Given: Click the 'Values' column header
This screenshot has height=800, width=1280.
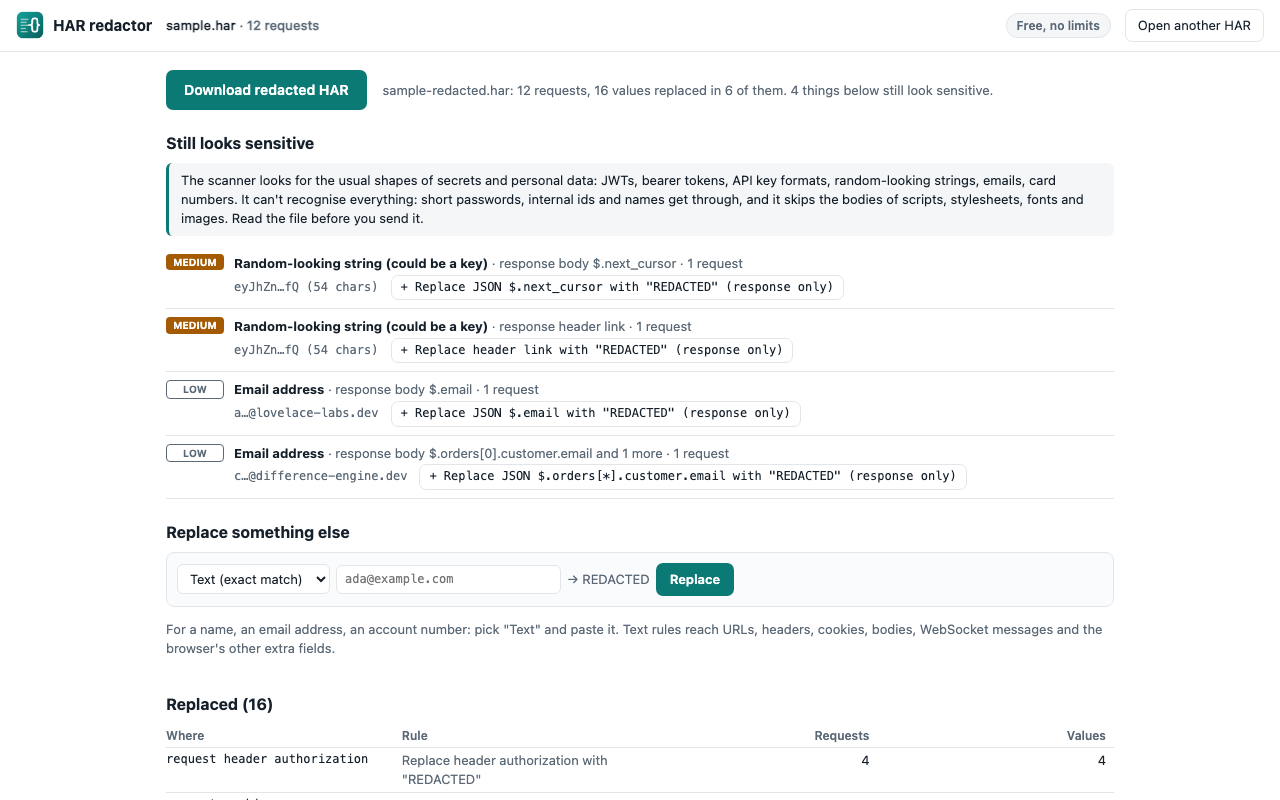Looking at the screenshot, I should (1086, 735).
